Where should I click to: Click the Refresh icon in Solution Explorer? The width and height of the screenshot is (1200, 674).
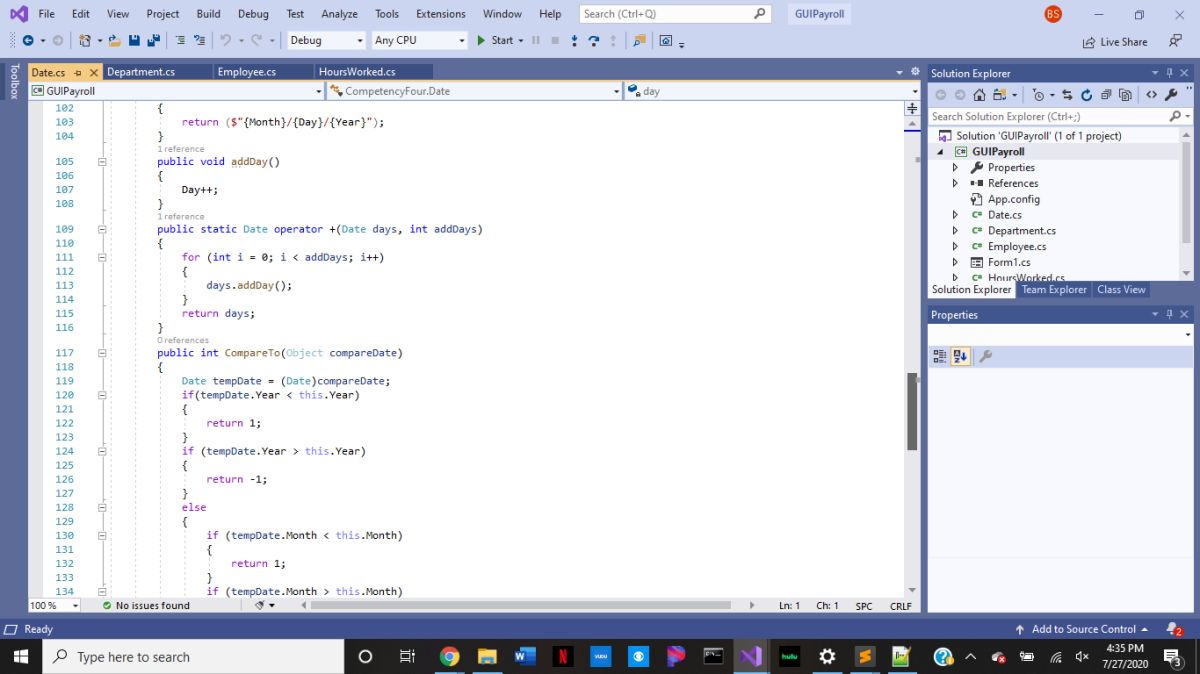1087,95
